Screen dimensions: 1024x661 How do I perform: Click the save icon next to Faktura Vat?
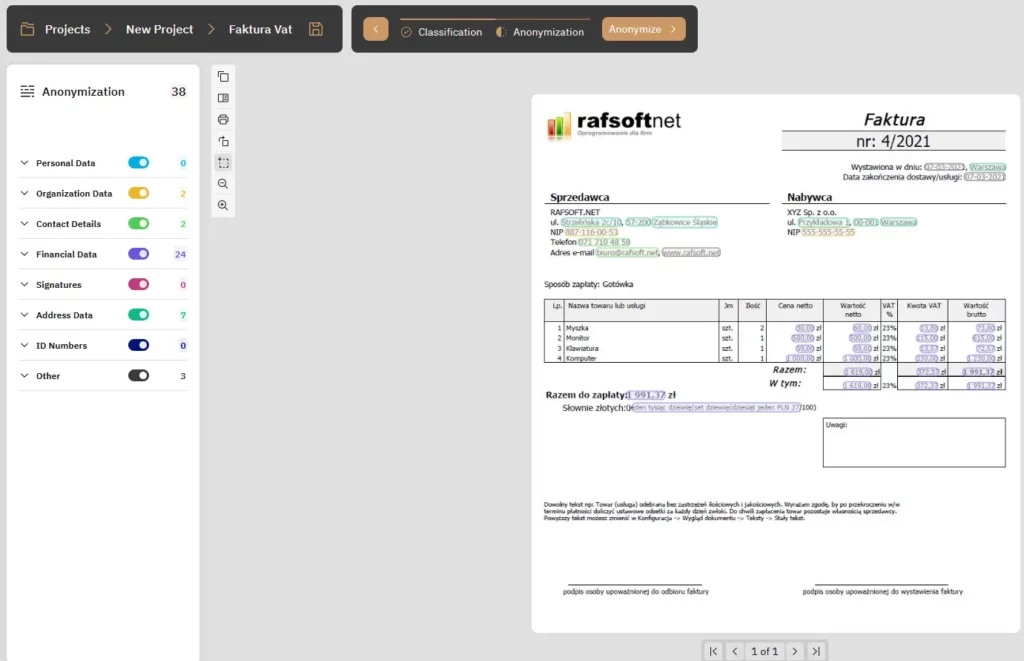tap(316, 29)
